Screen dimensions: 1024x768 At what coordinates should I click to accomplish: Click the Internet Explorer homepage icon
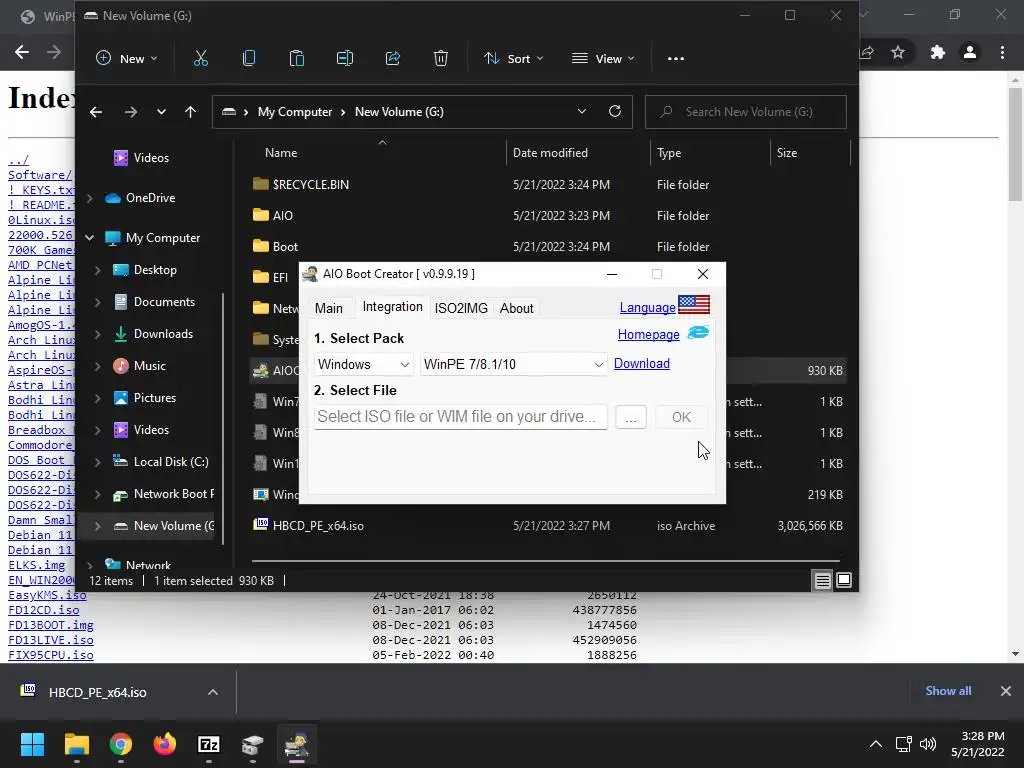[x=698, y=333]
